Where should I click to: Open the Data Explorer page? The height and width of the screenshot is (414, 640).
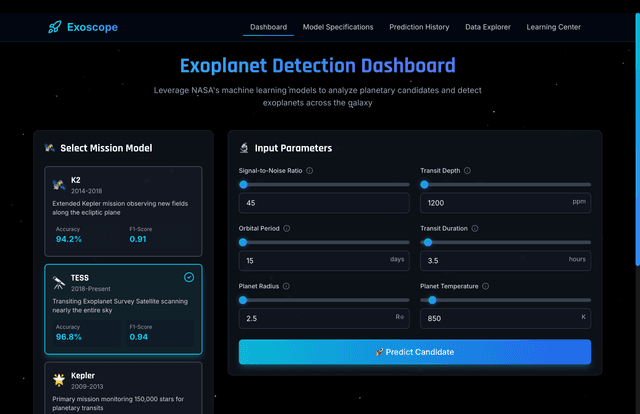point(489,27)
